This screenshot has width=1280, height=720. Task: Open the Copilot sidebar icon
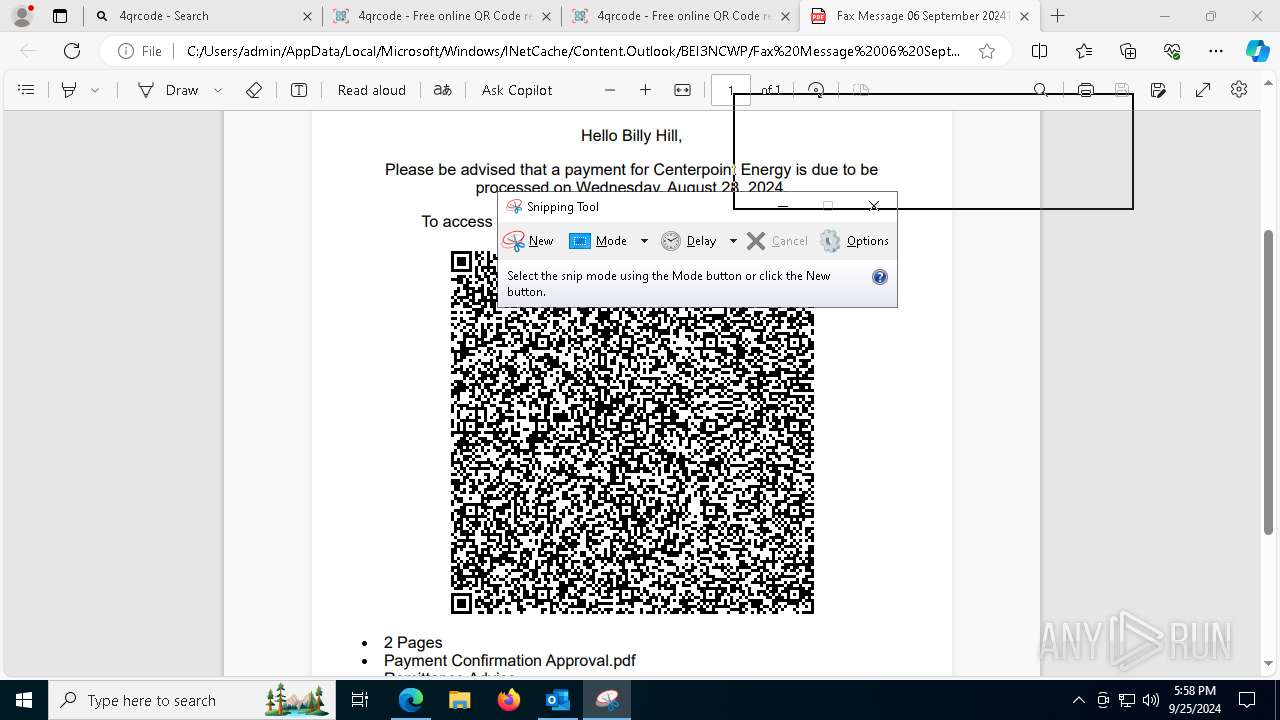[1257, 51]
